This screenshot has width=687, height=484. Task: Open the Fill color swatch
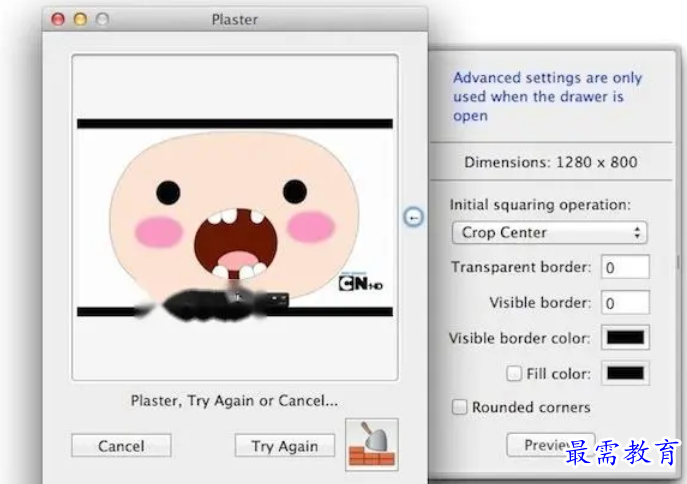625,373
